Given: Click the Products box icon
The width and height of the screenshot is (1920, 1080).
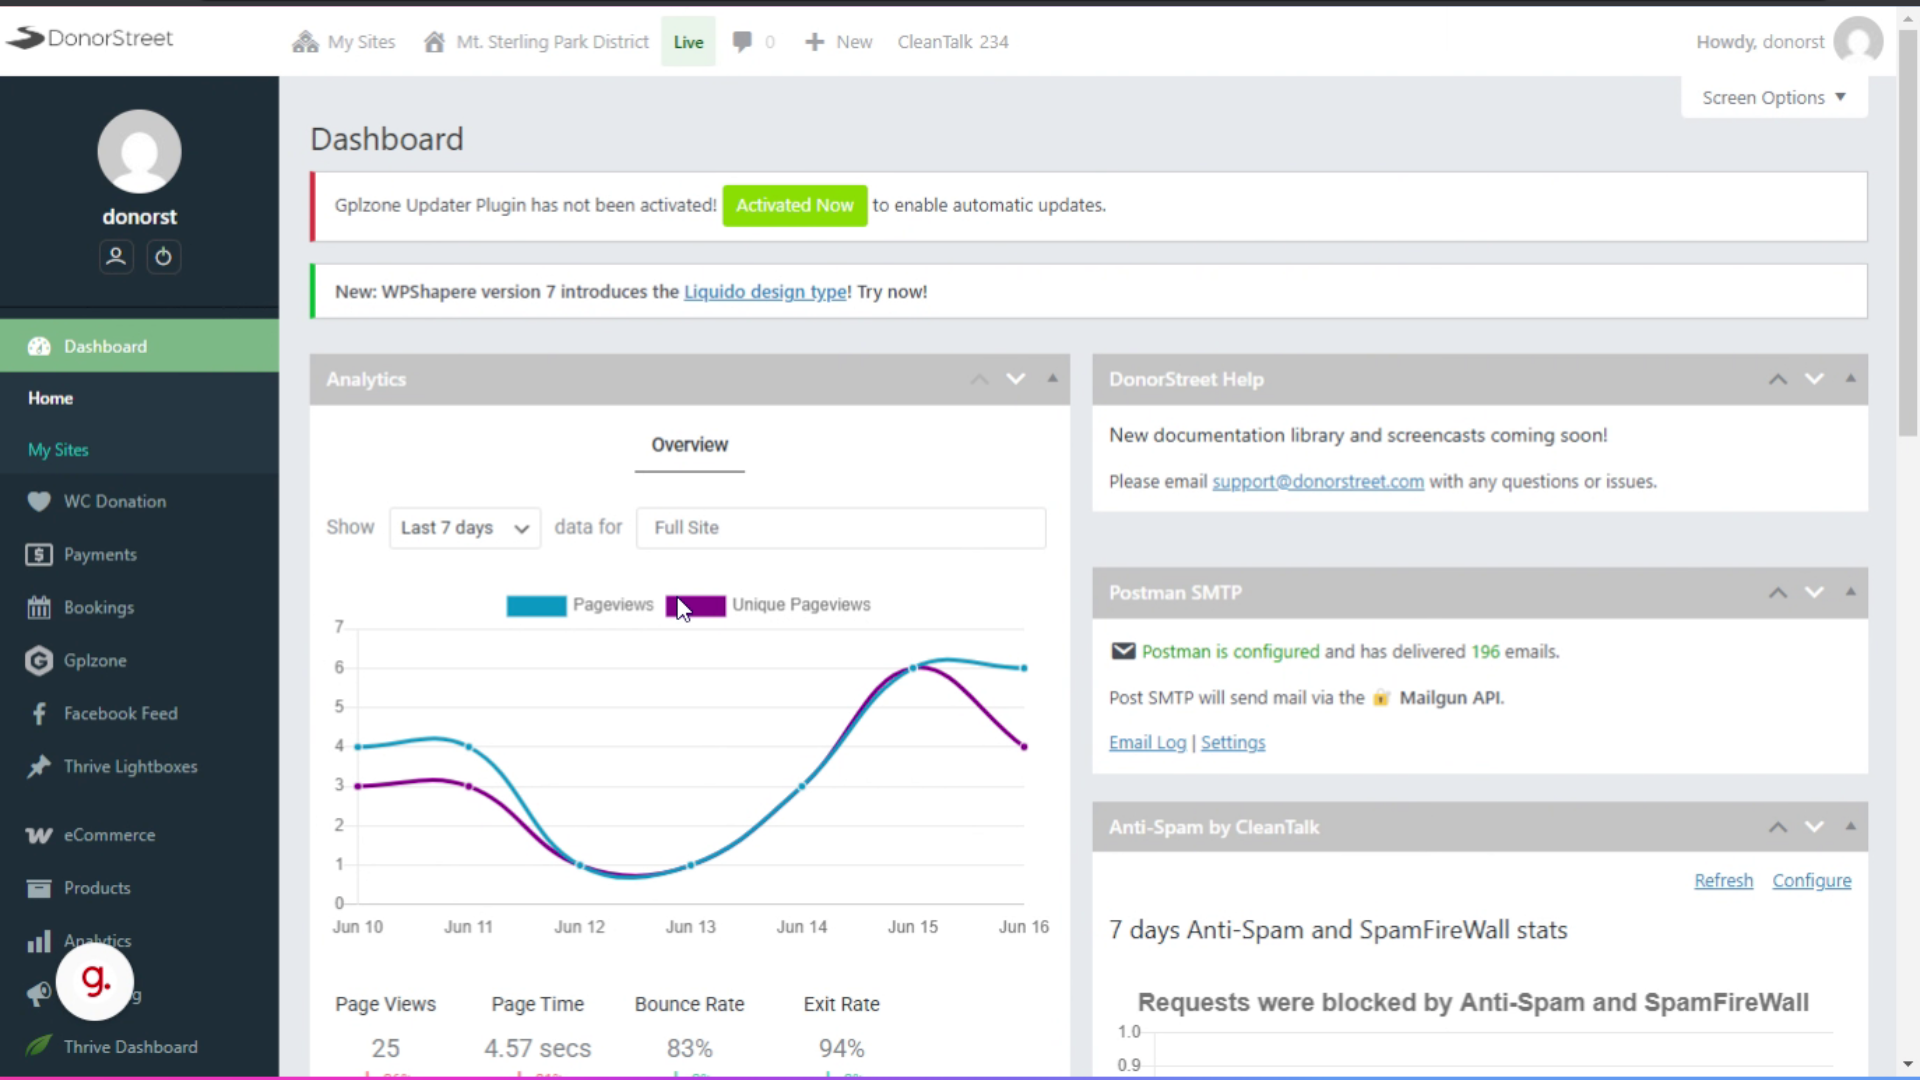Looking at the screenshot, I should [38, 888].
